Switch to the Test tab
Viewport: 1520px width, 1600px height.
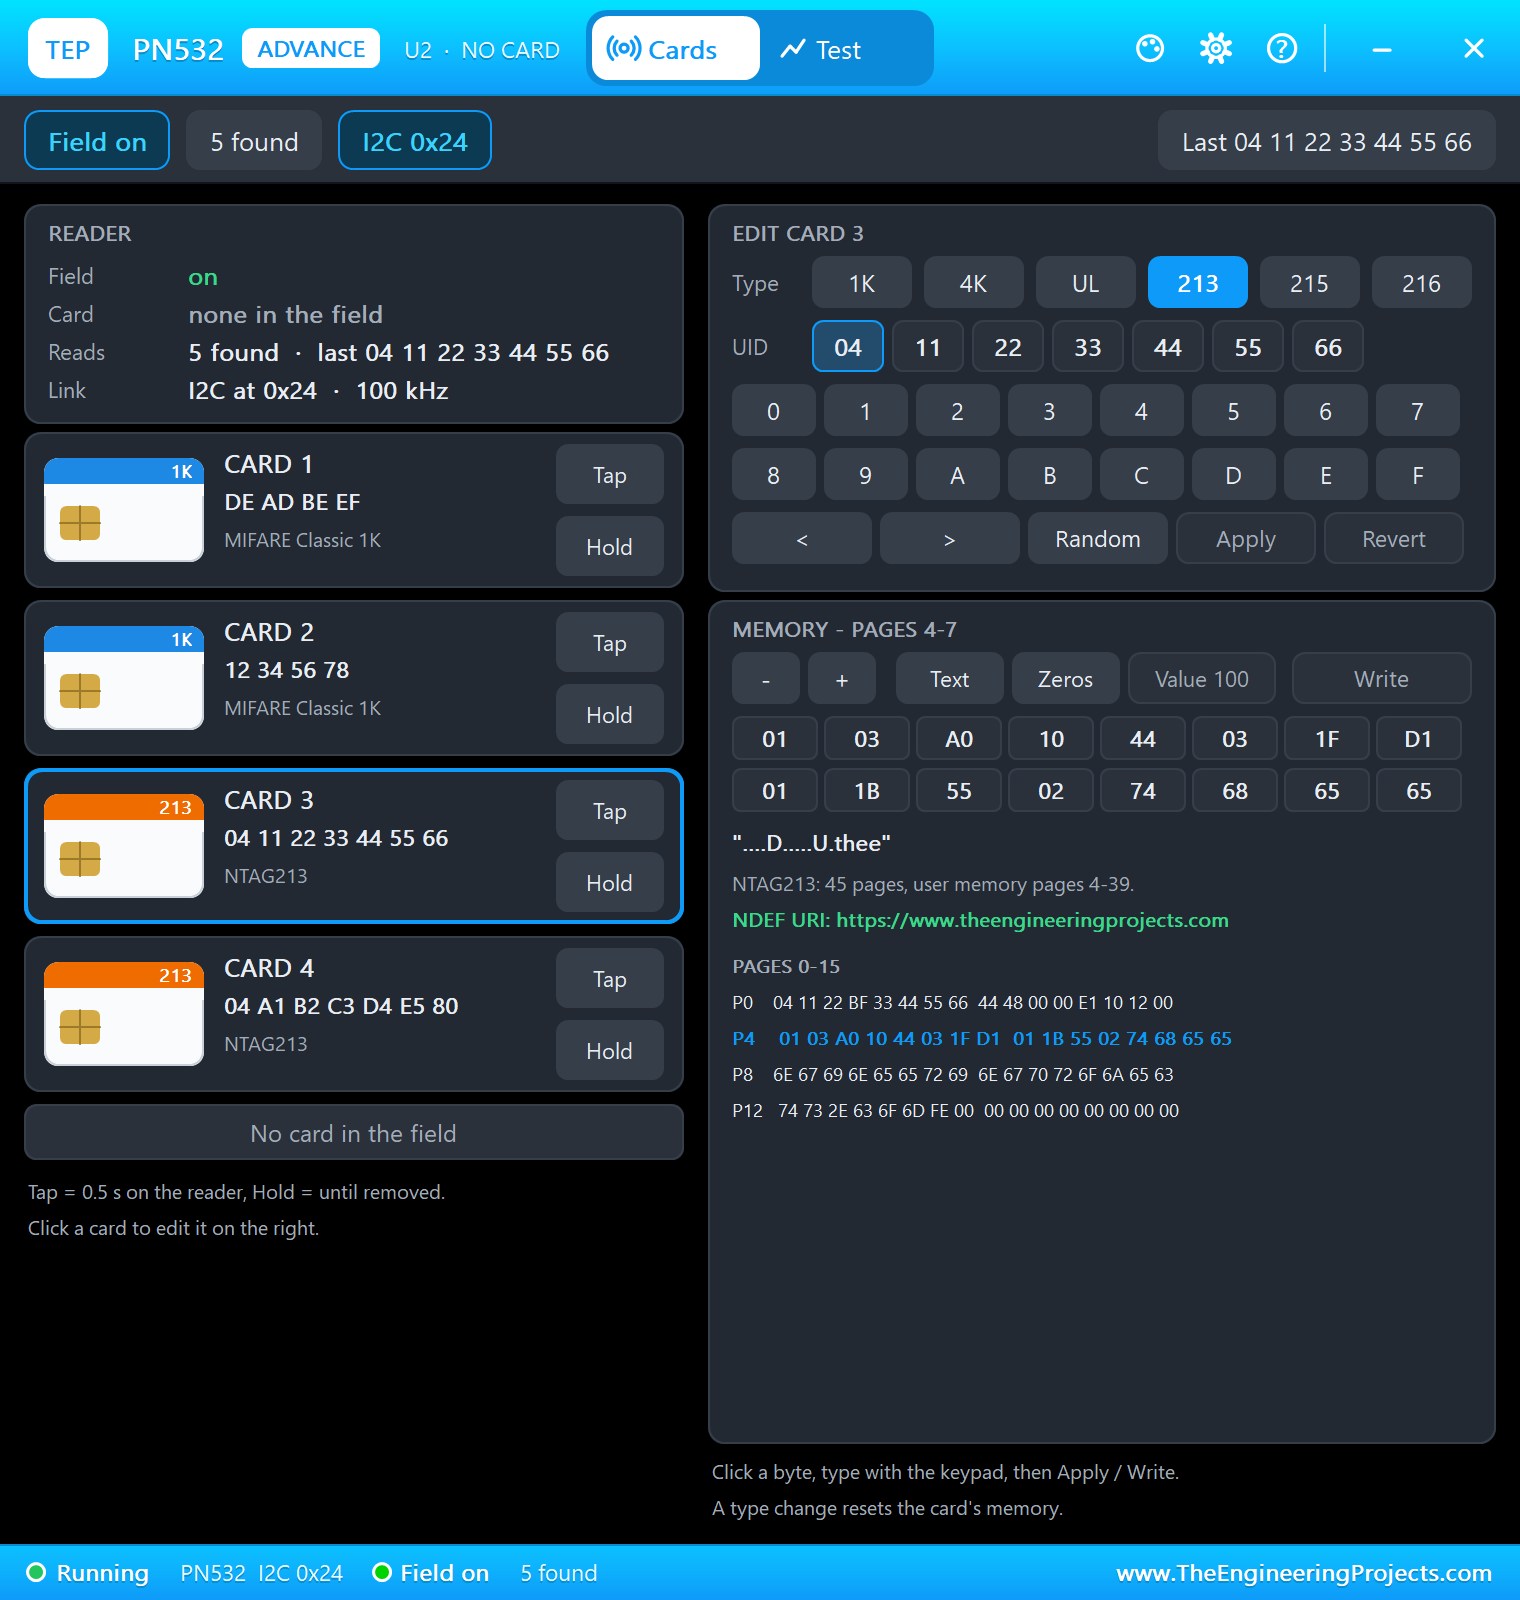[x=822, y=48]
